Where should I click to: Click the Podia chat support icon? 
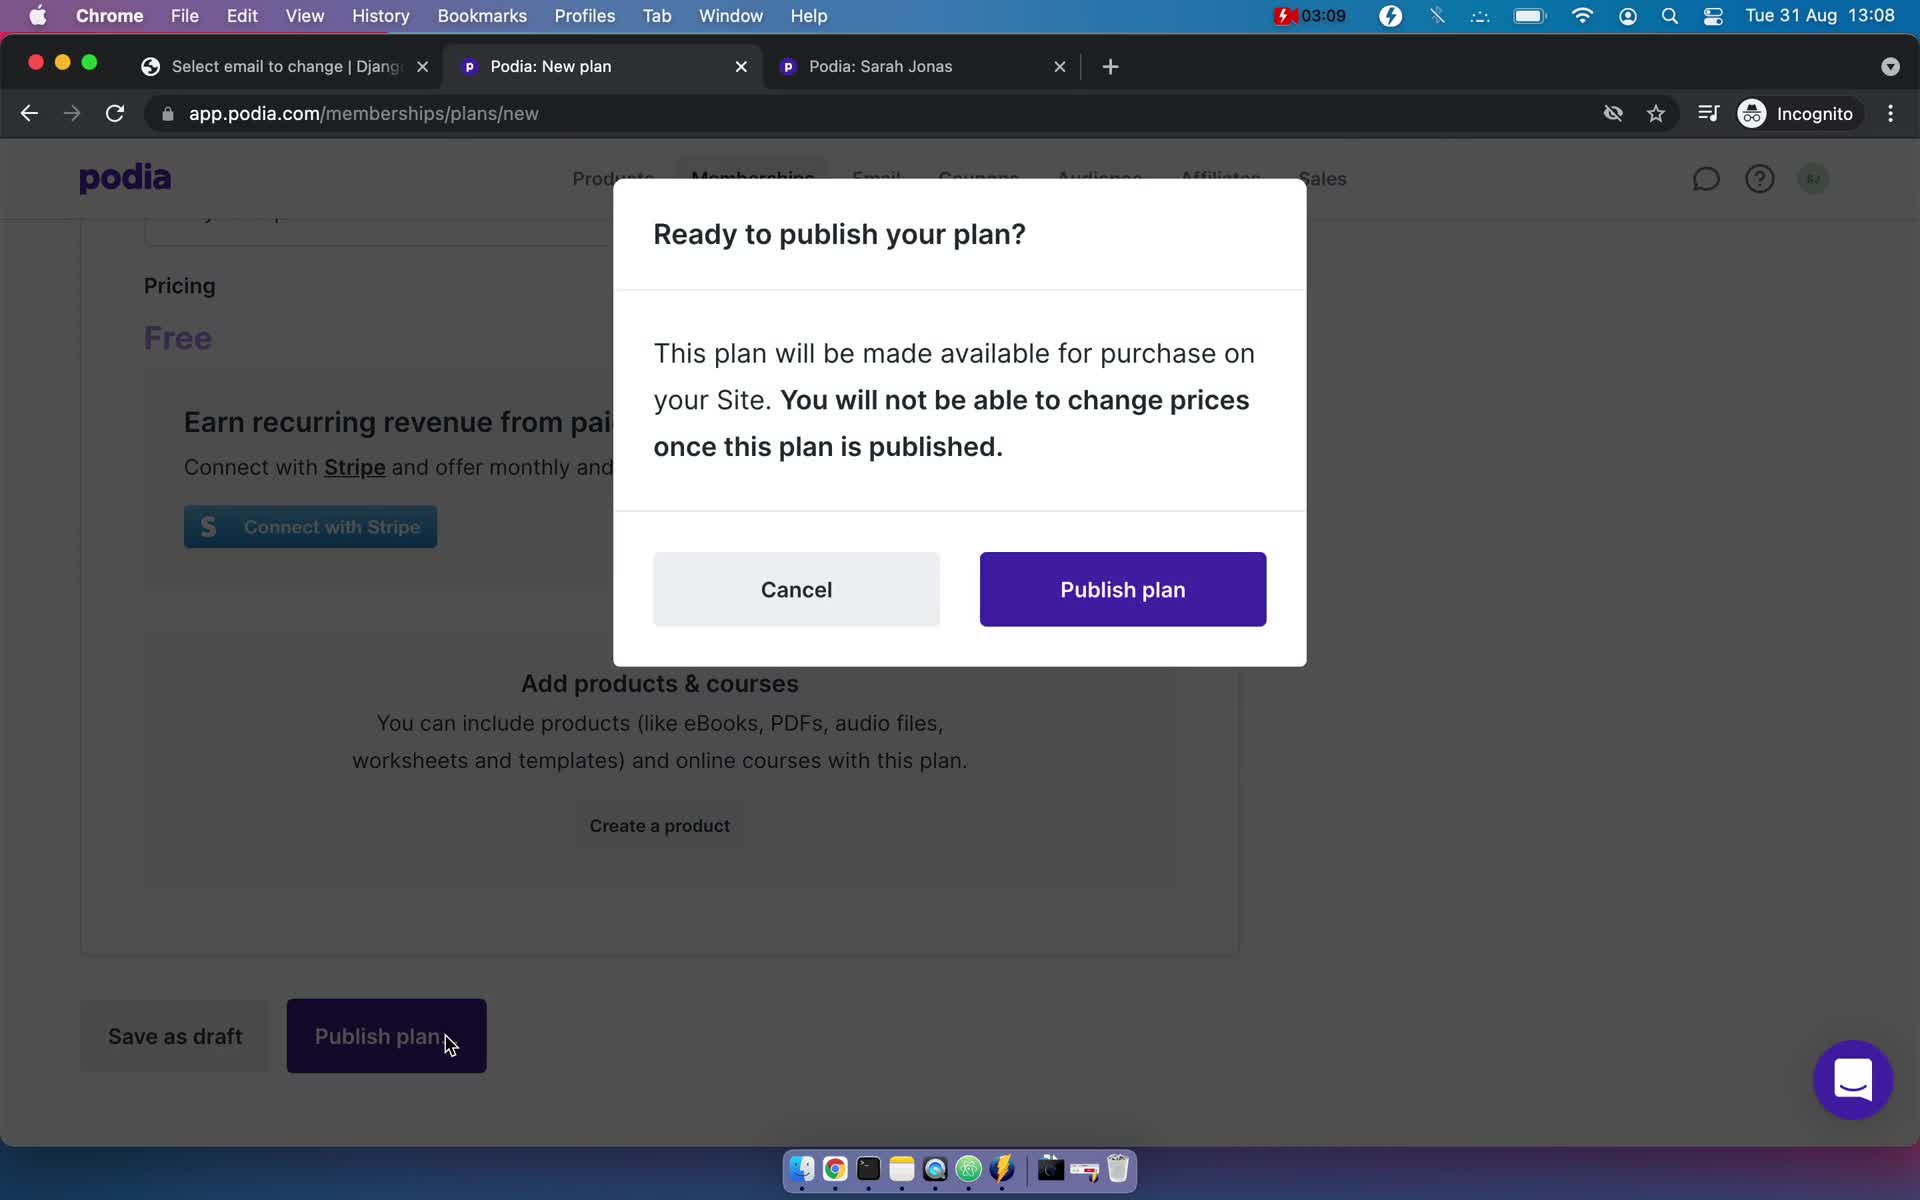coord(1852,1078)
